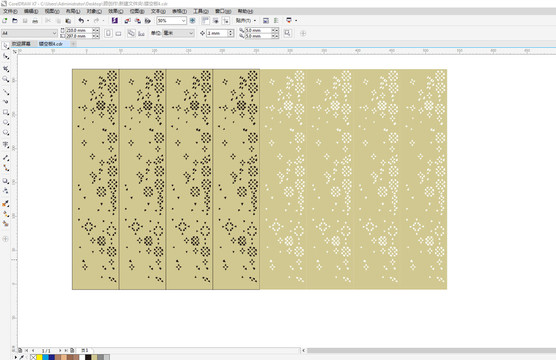Expand the application launcher dropdown arrow

tap(296, 21)
